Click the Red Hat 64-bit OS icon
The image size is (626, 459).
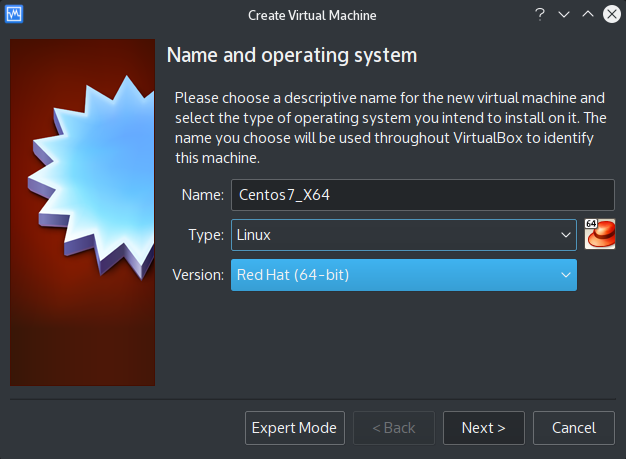[x=600, y=234]
